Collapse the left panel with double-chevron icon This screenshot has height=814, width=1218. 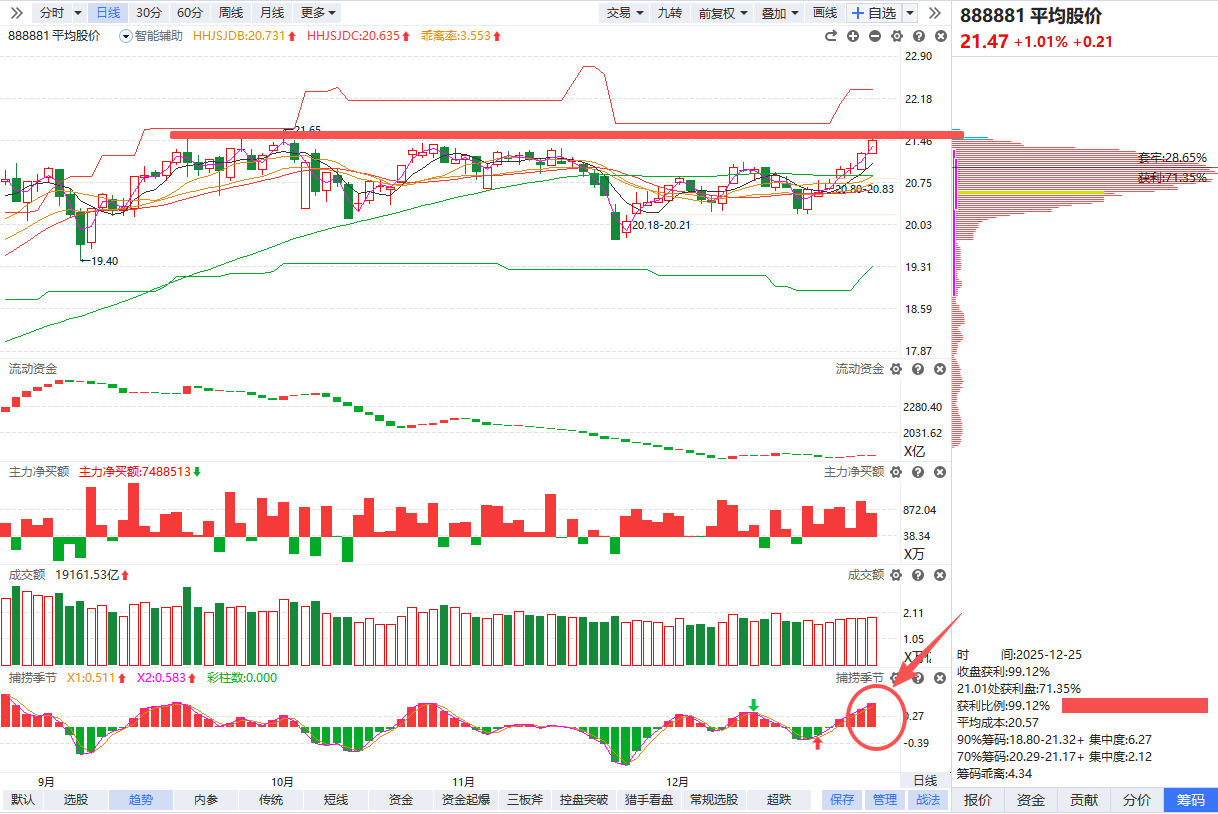click(x=14, y=13)
